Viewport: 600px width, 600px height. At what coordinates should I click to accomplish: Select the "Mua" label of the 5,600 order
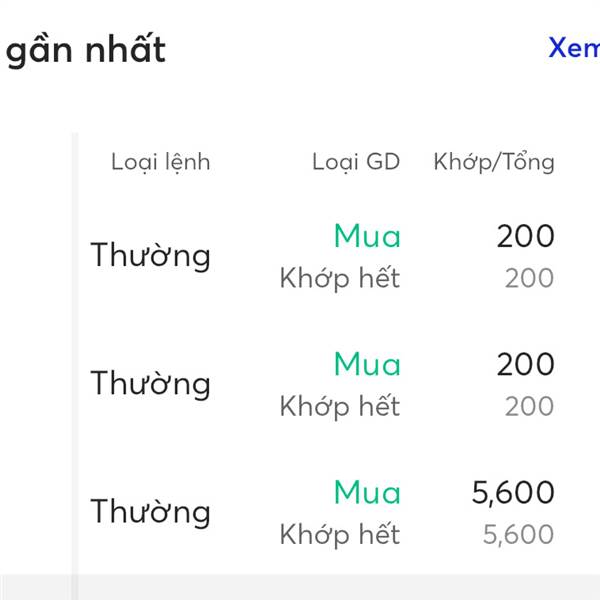click(367, 492)
